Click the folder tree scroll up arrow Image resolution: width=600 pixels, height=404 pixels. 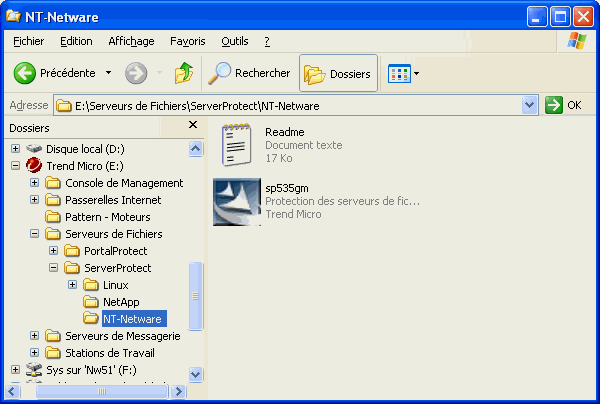[196, 148]
